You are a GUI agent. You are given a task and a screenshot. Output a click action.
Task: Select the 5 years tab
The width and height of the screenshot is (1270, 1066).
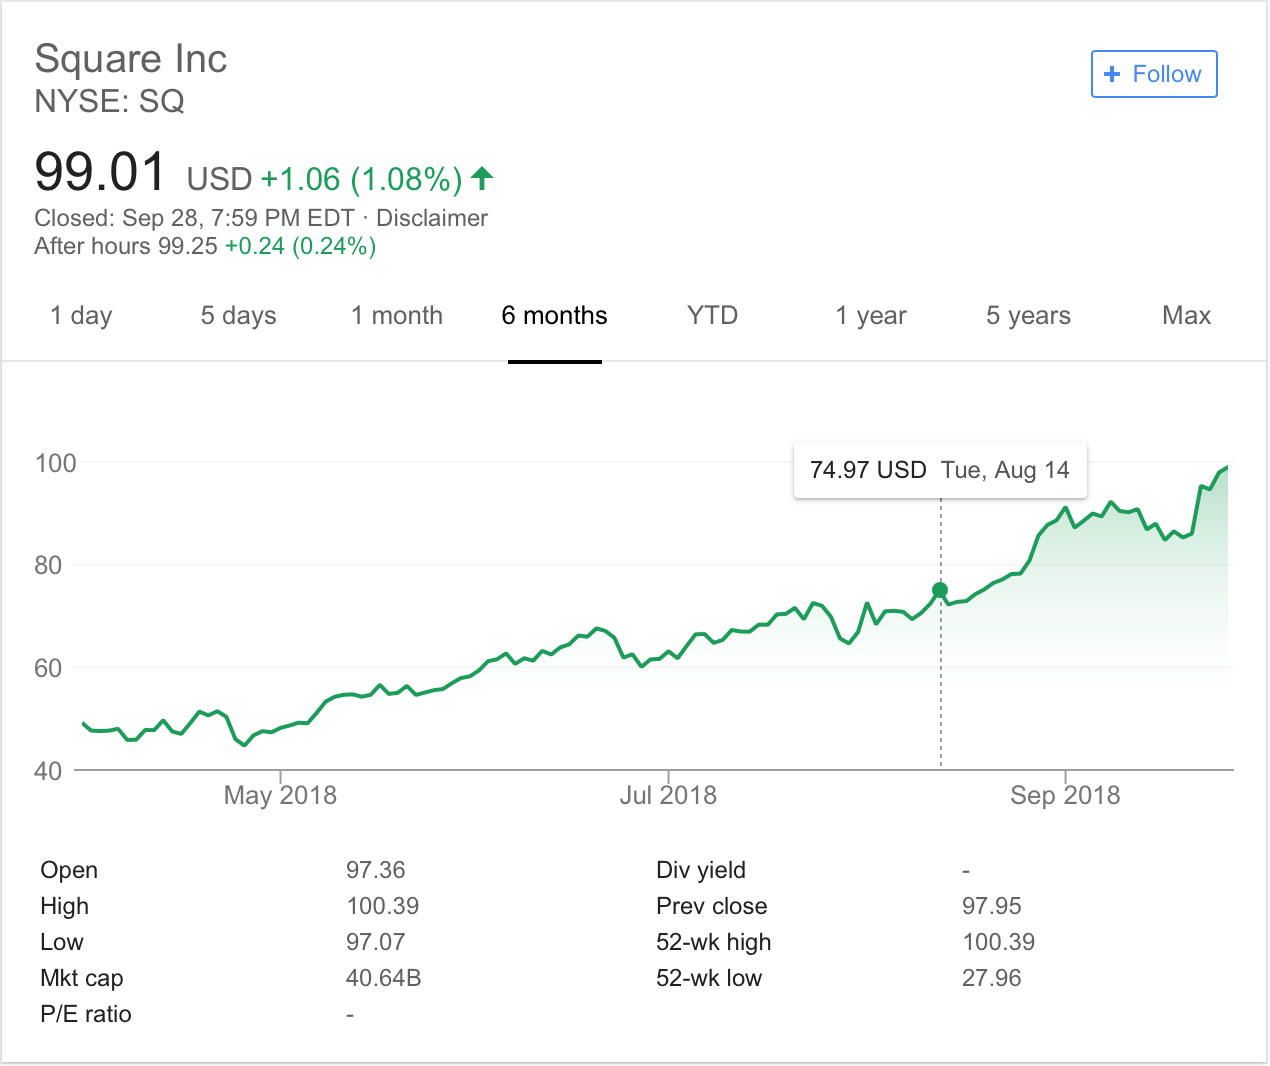point(1028,316)
